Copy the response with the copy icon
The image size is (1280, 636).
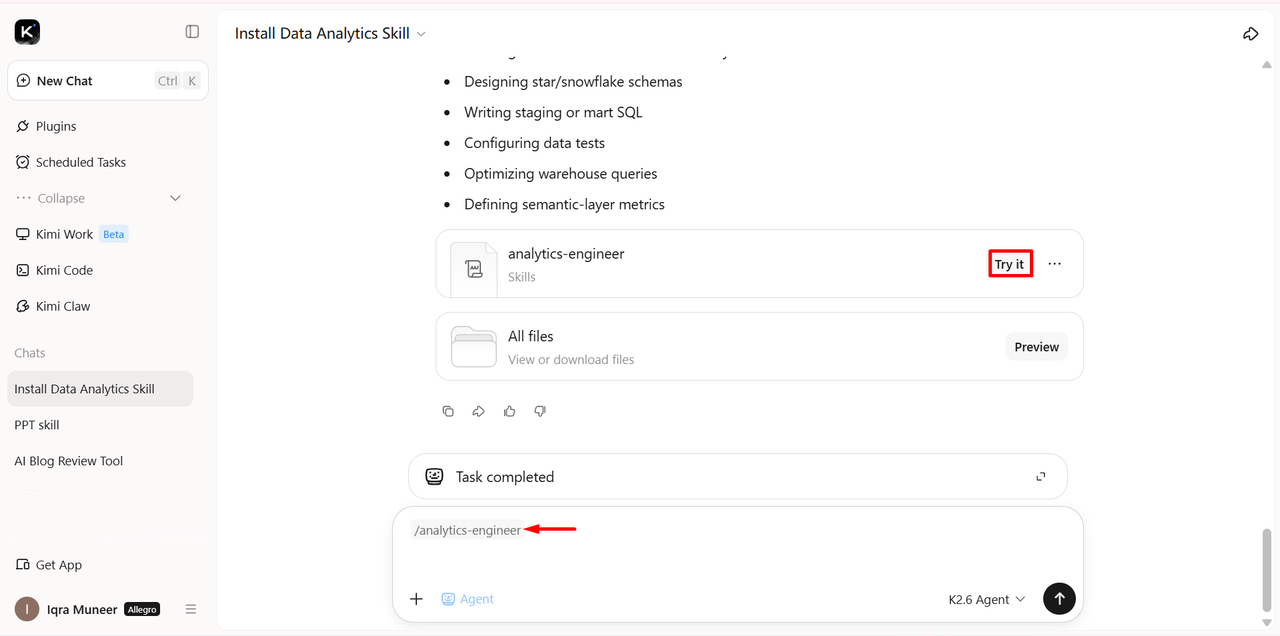[x=448, y=411]
